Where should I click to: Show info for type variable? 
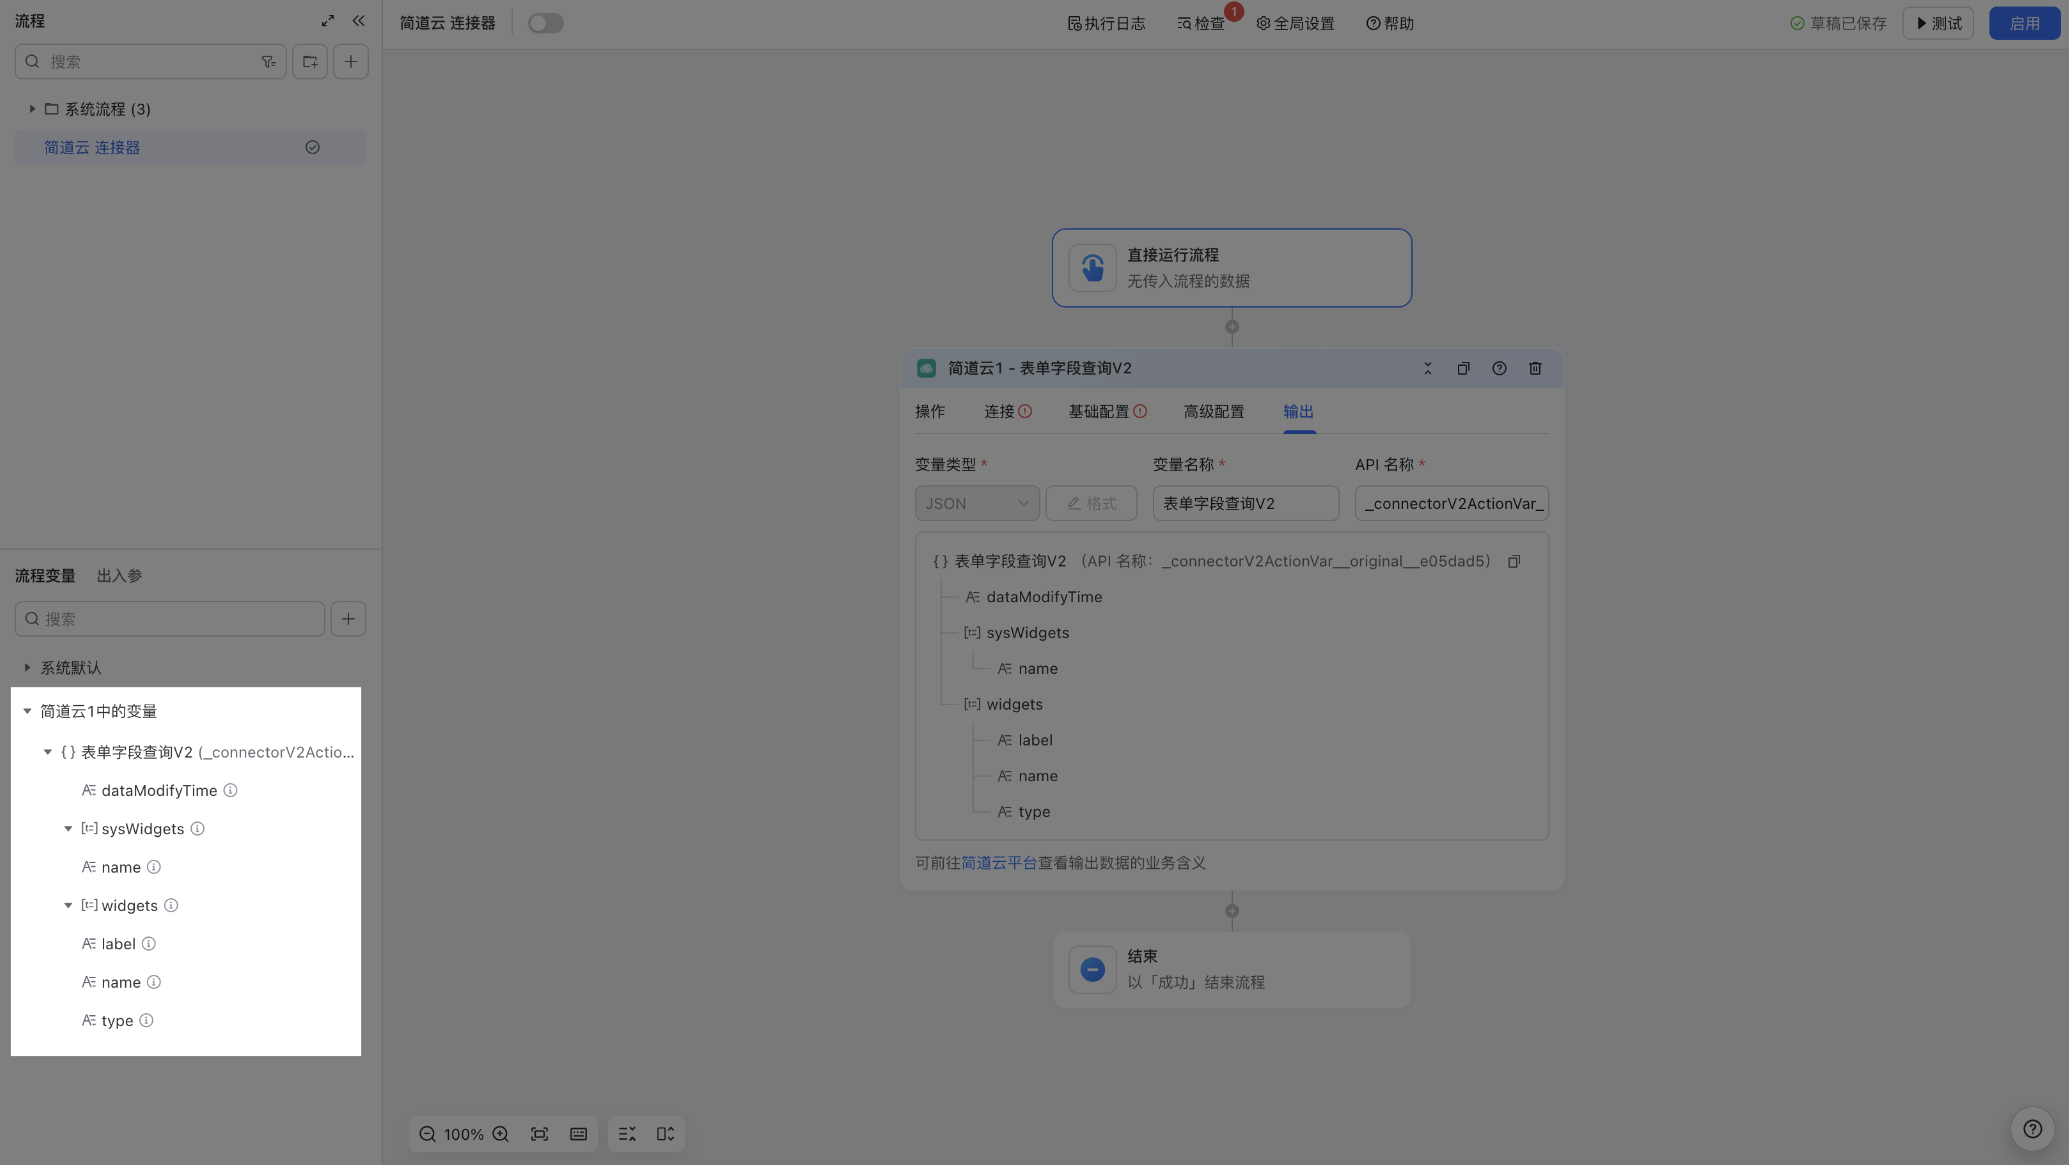146,1021
